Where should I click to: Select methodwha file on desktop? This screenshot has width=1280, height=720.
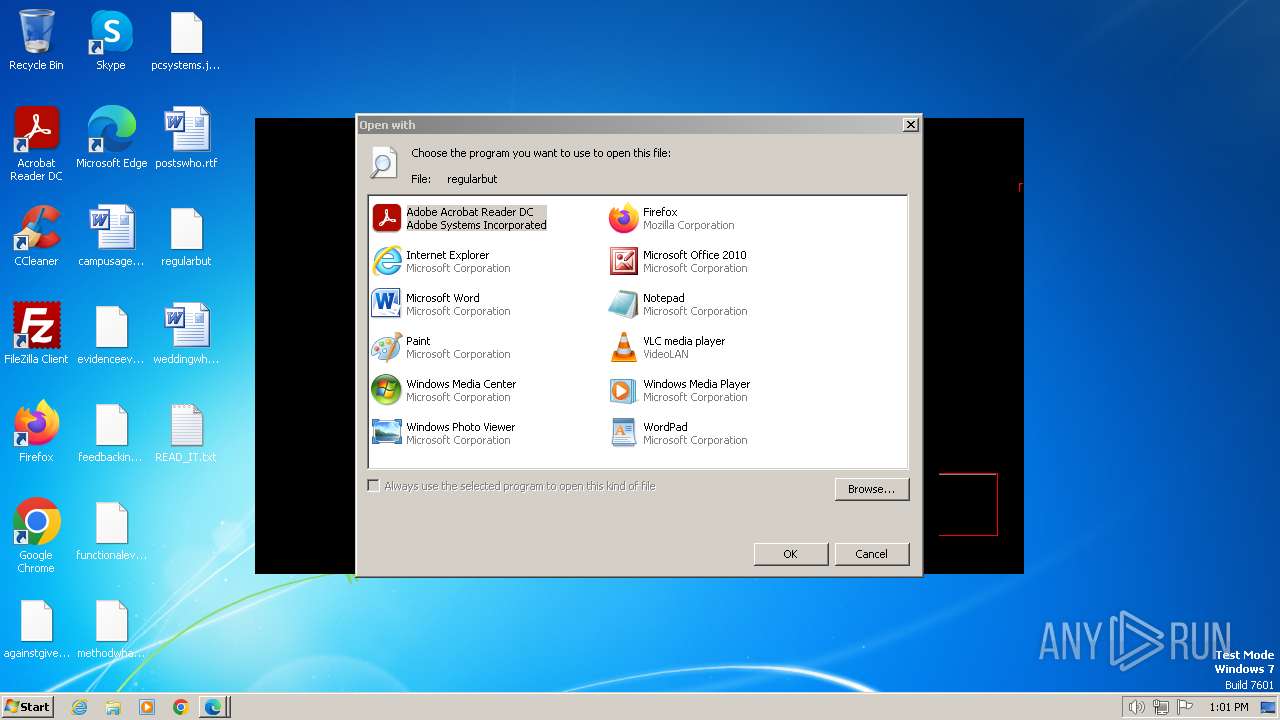(x=111, y=628)
